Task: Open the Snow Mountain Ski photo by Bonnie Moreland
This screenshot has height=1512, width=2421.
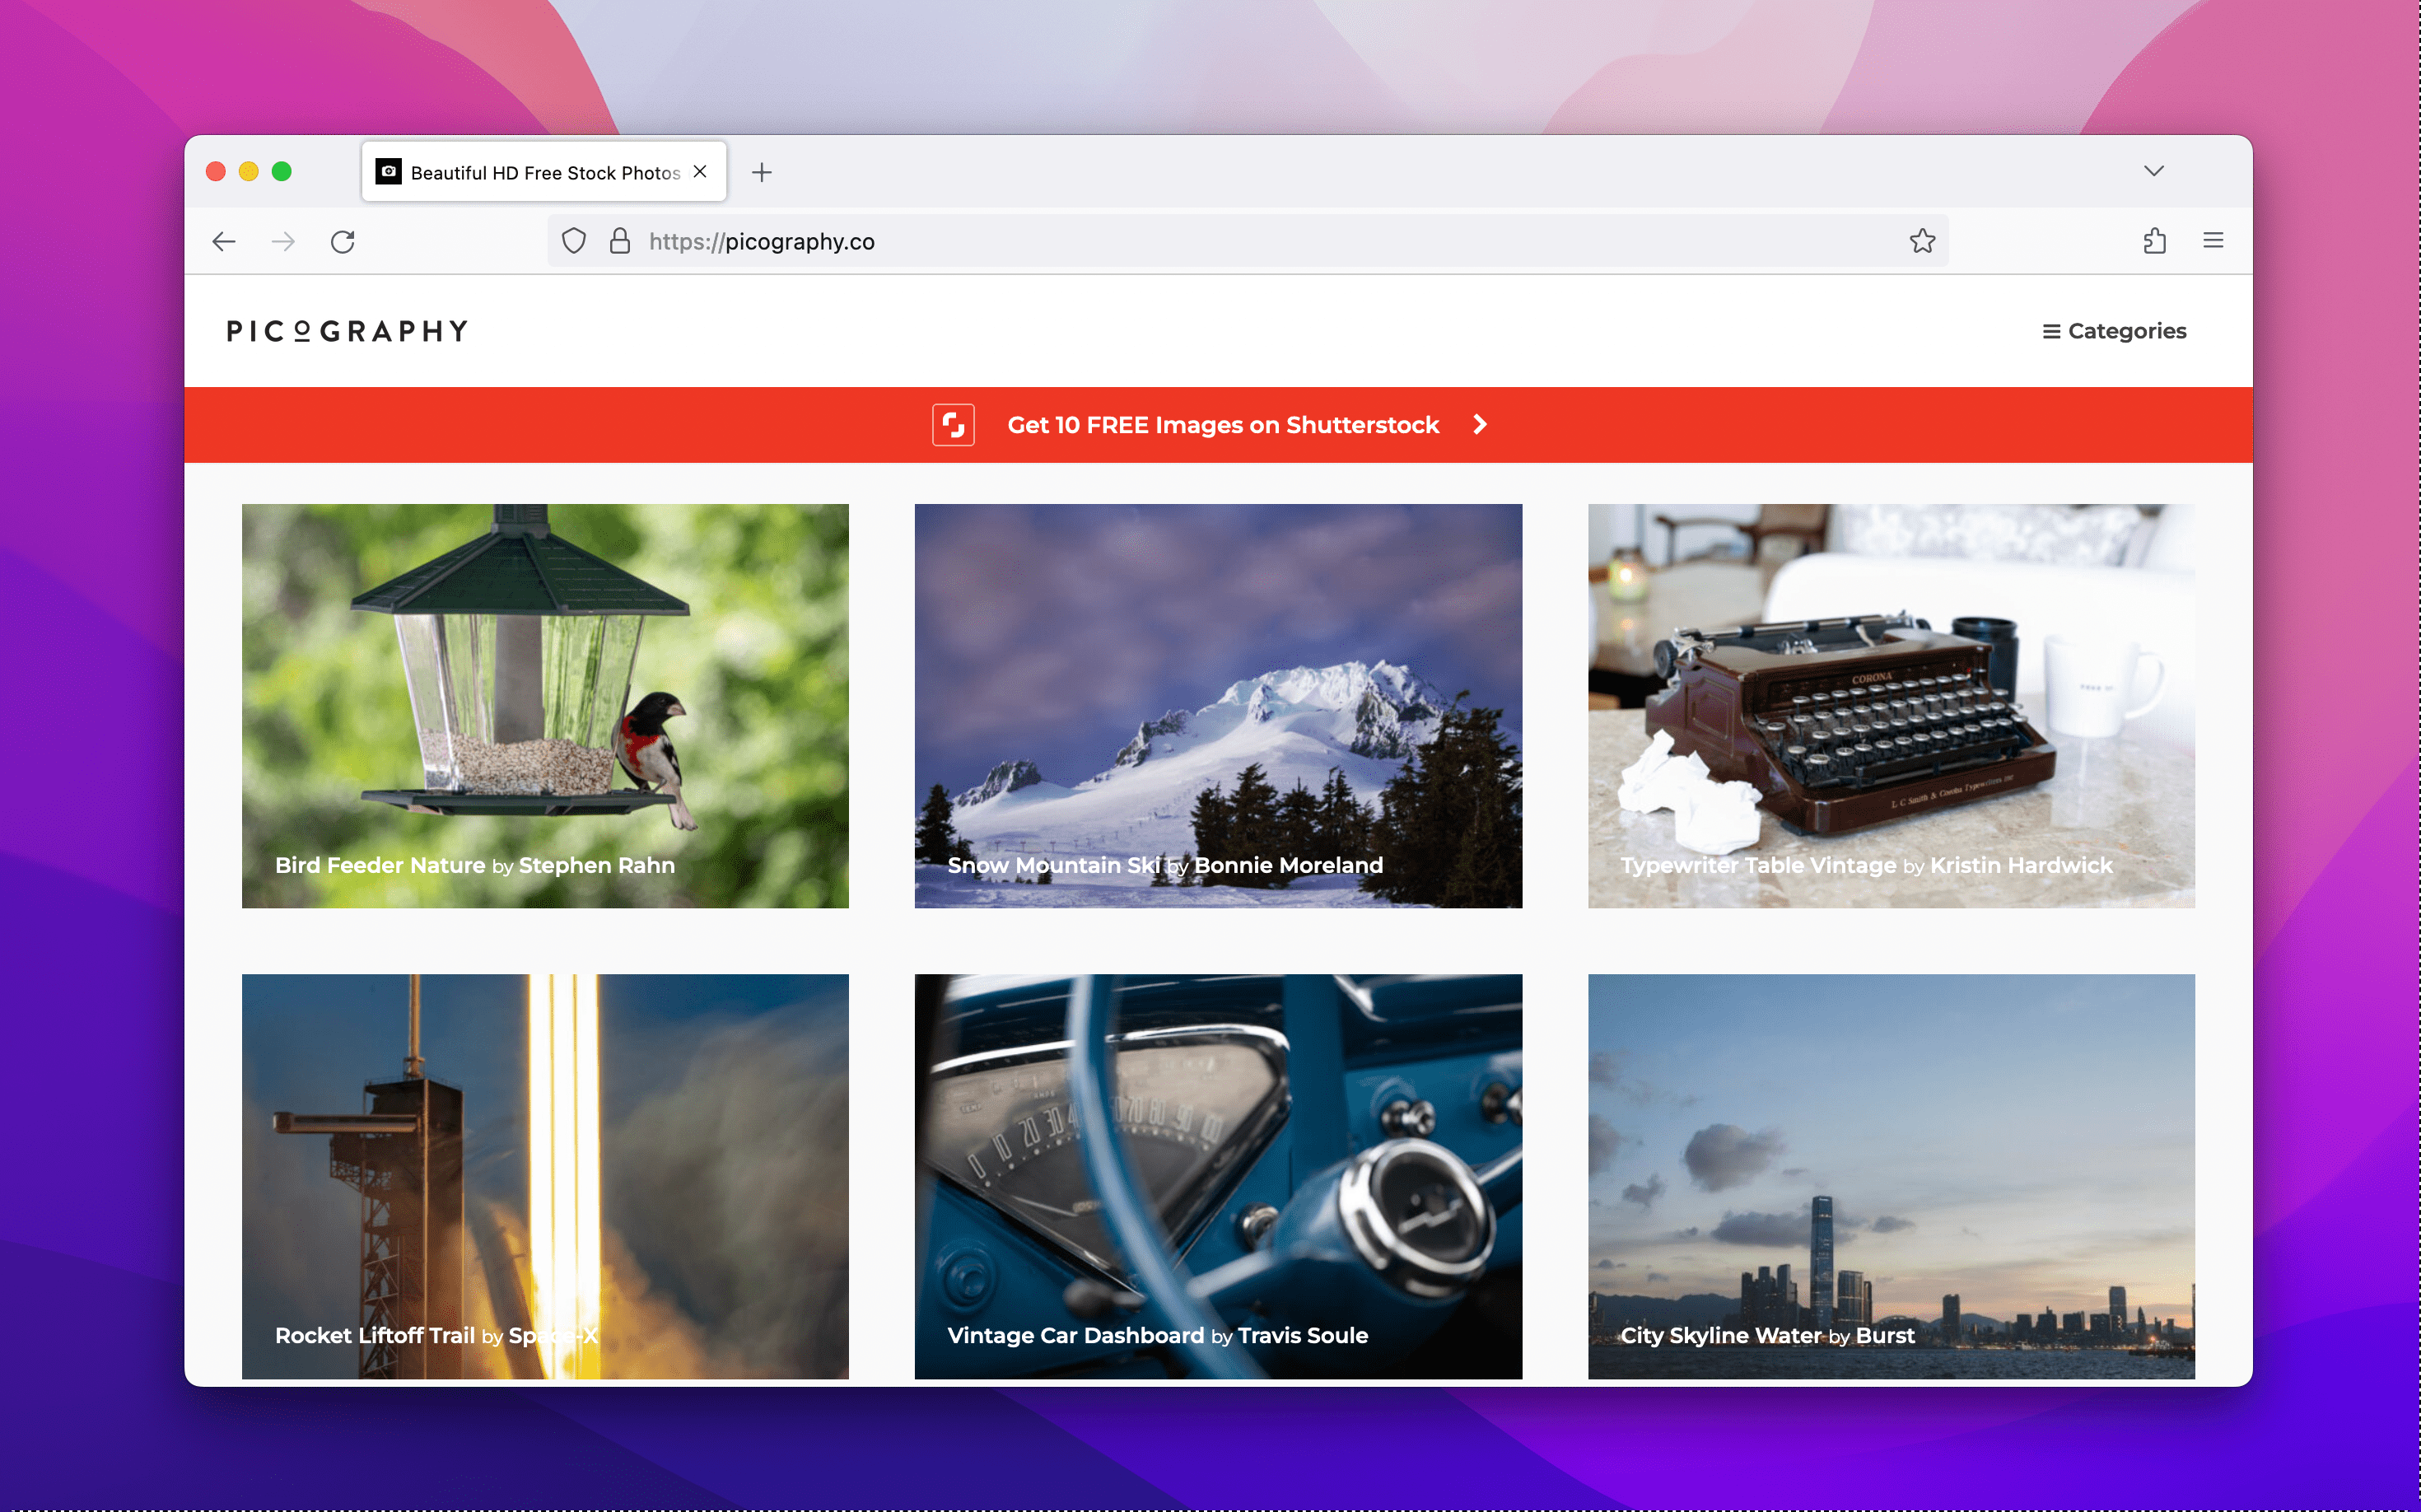Action: (x=1218, y=705)
